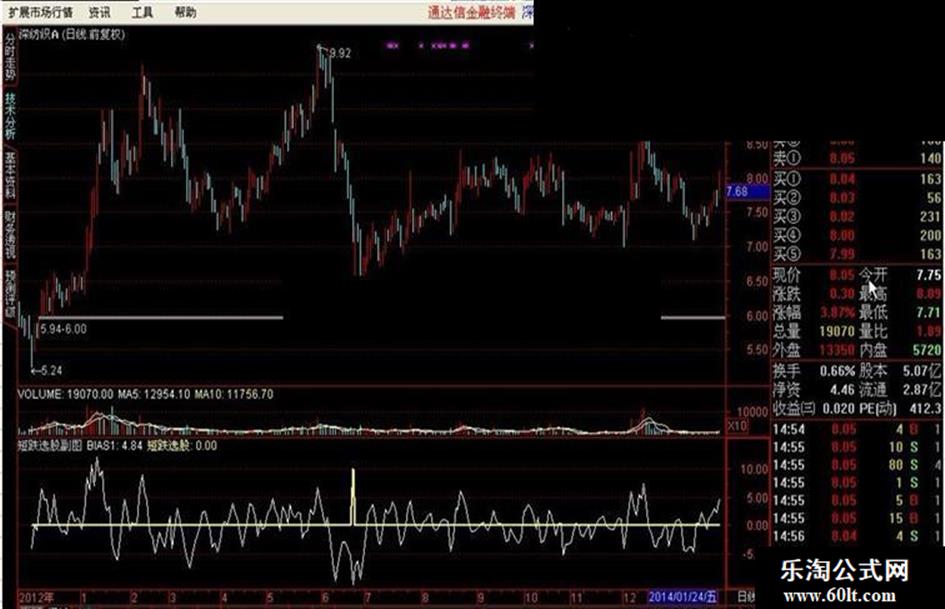Click the tick row with volume 80
Viewport: 945px width, 609px height.
pos(858,465)
